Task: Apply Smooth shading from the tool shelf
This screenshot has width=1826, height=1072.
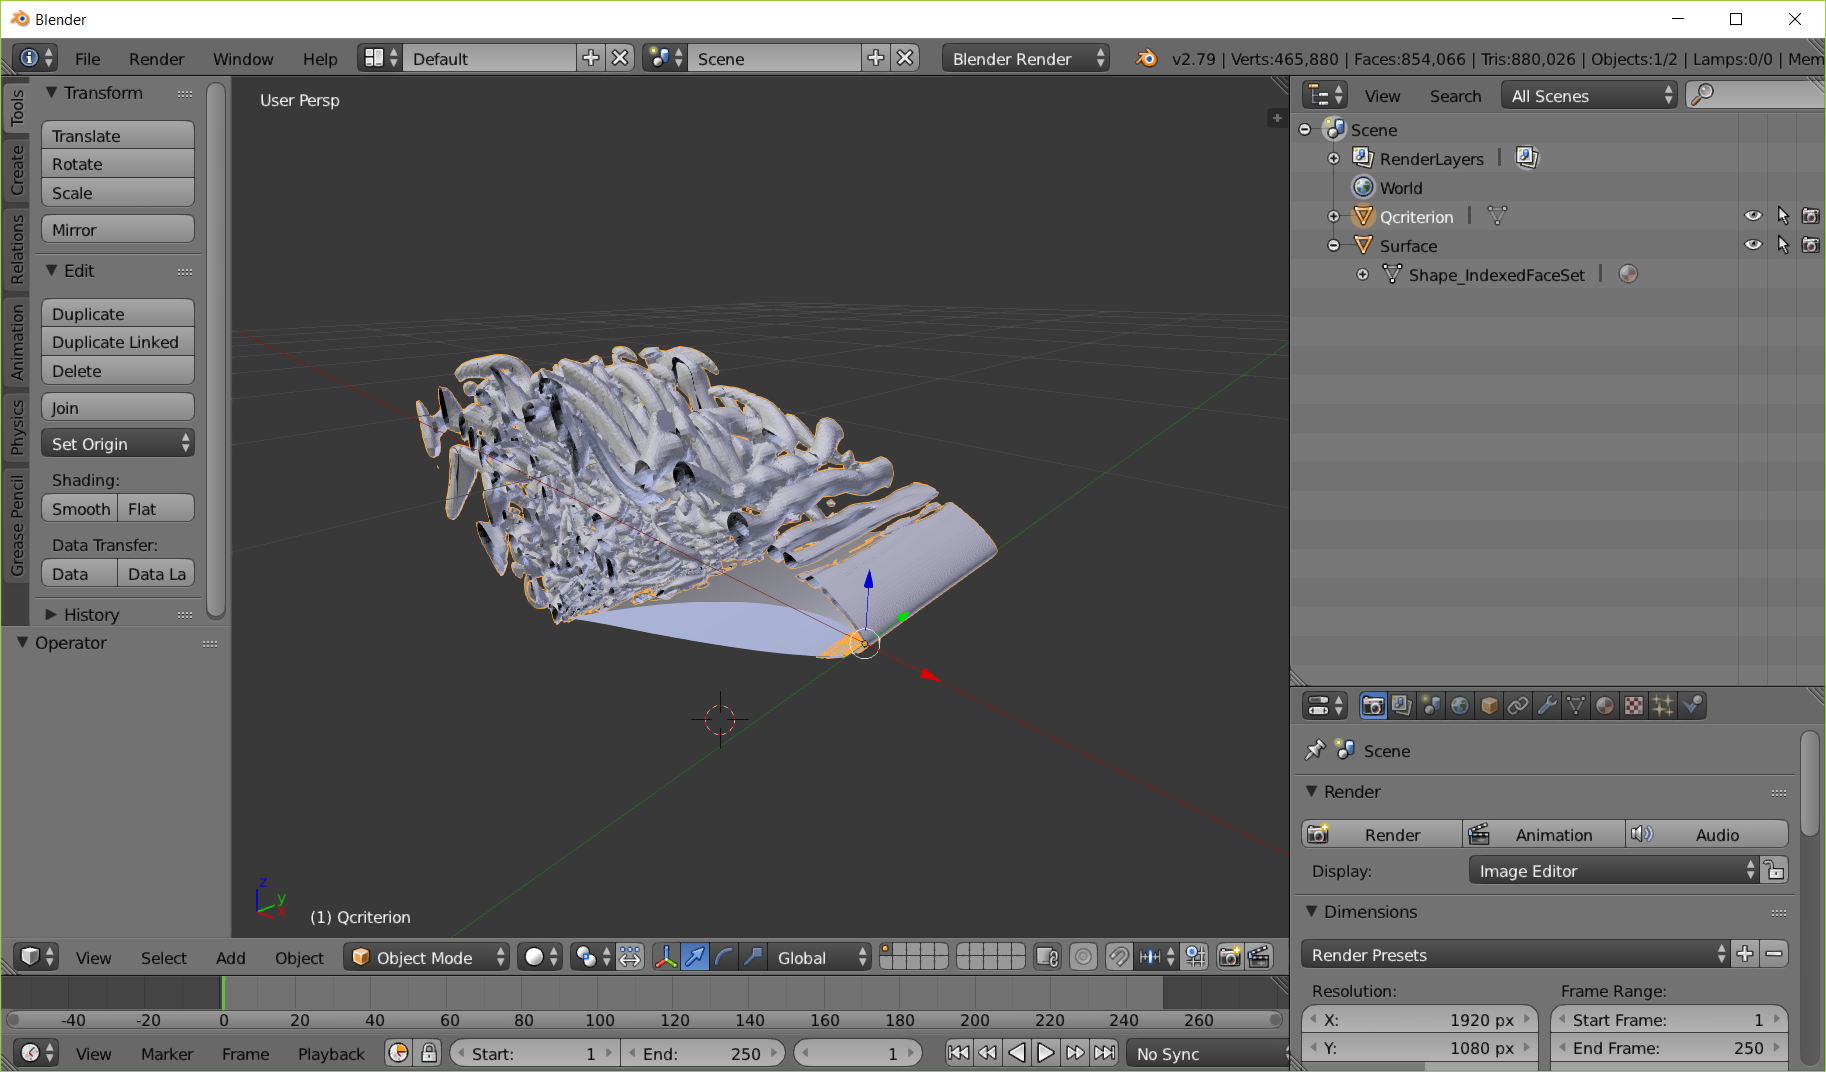Action: (79, 508)
